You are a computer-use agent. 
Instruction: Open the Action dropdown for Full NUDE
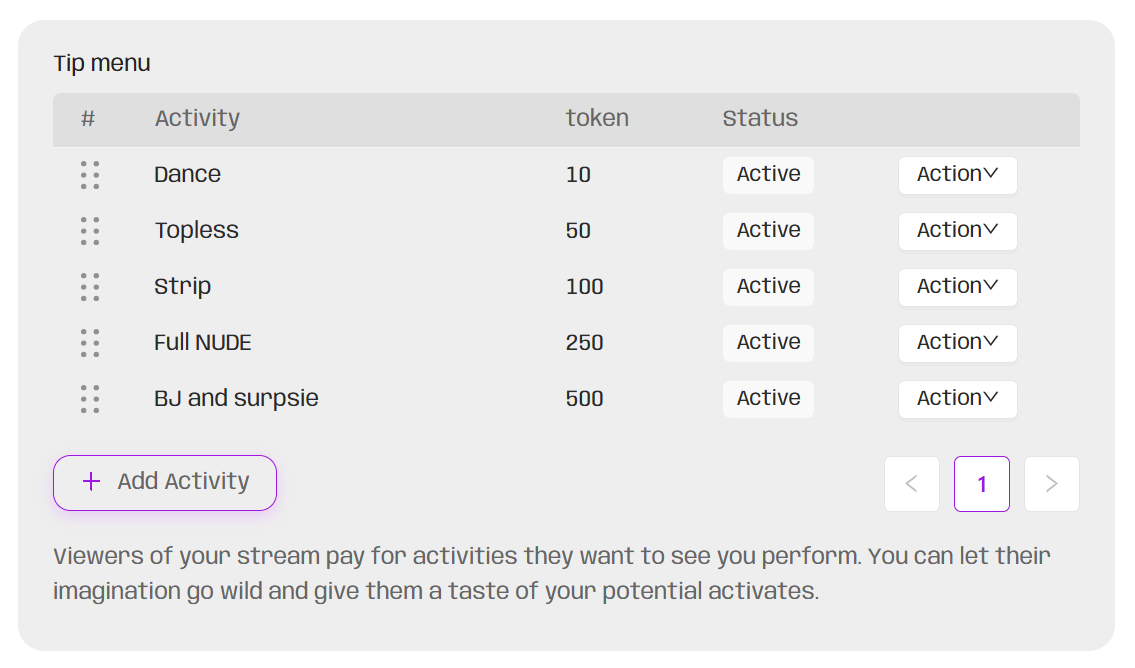point(957,343)
